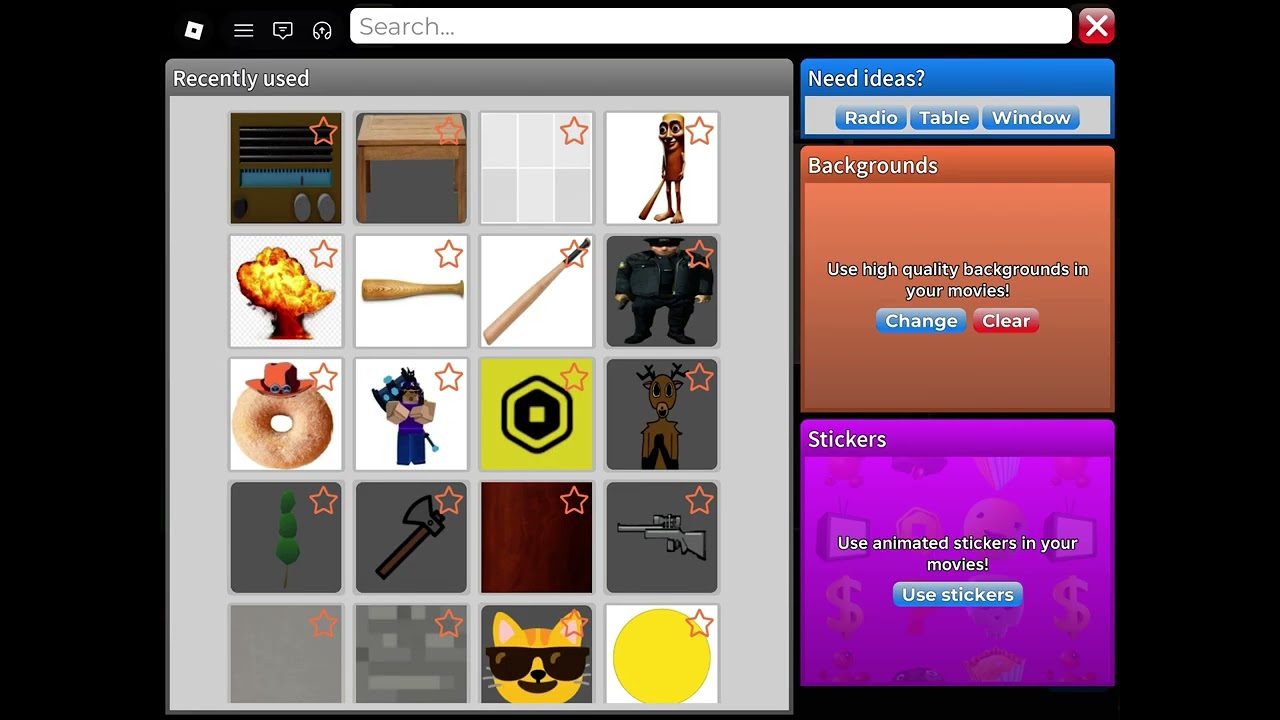Open the hamburger list menu
The height and width of the screenshot is (720, 1280).
243,30
